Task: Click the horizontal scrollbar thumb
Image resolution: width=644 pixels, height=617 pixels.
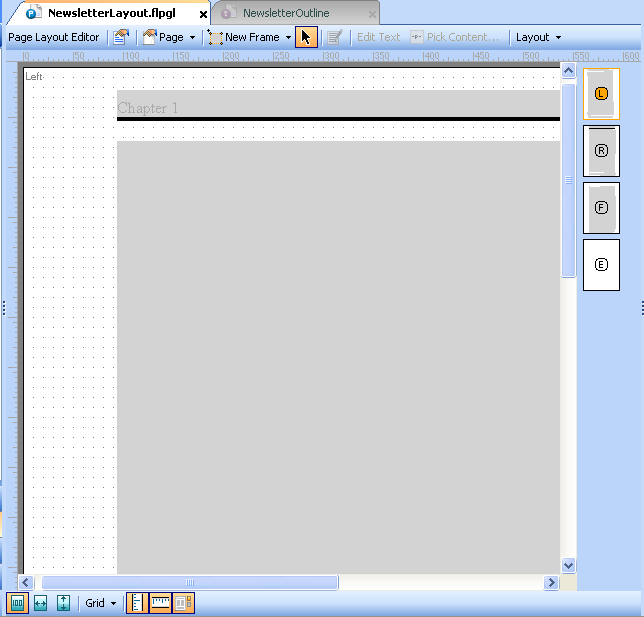Action: click(x=190, y=582)
